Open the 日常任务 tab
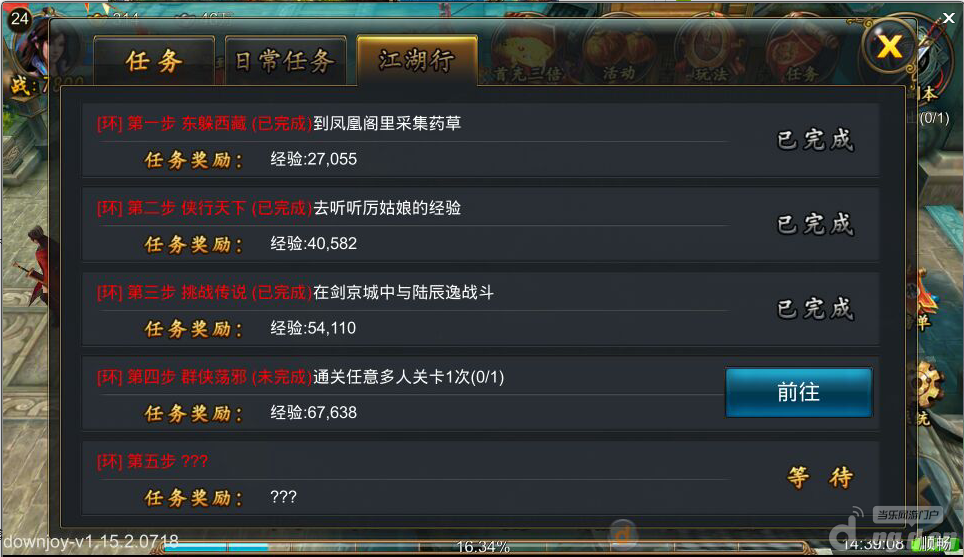This screenshot has height=557, width=964. pos(285,60)
